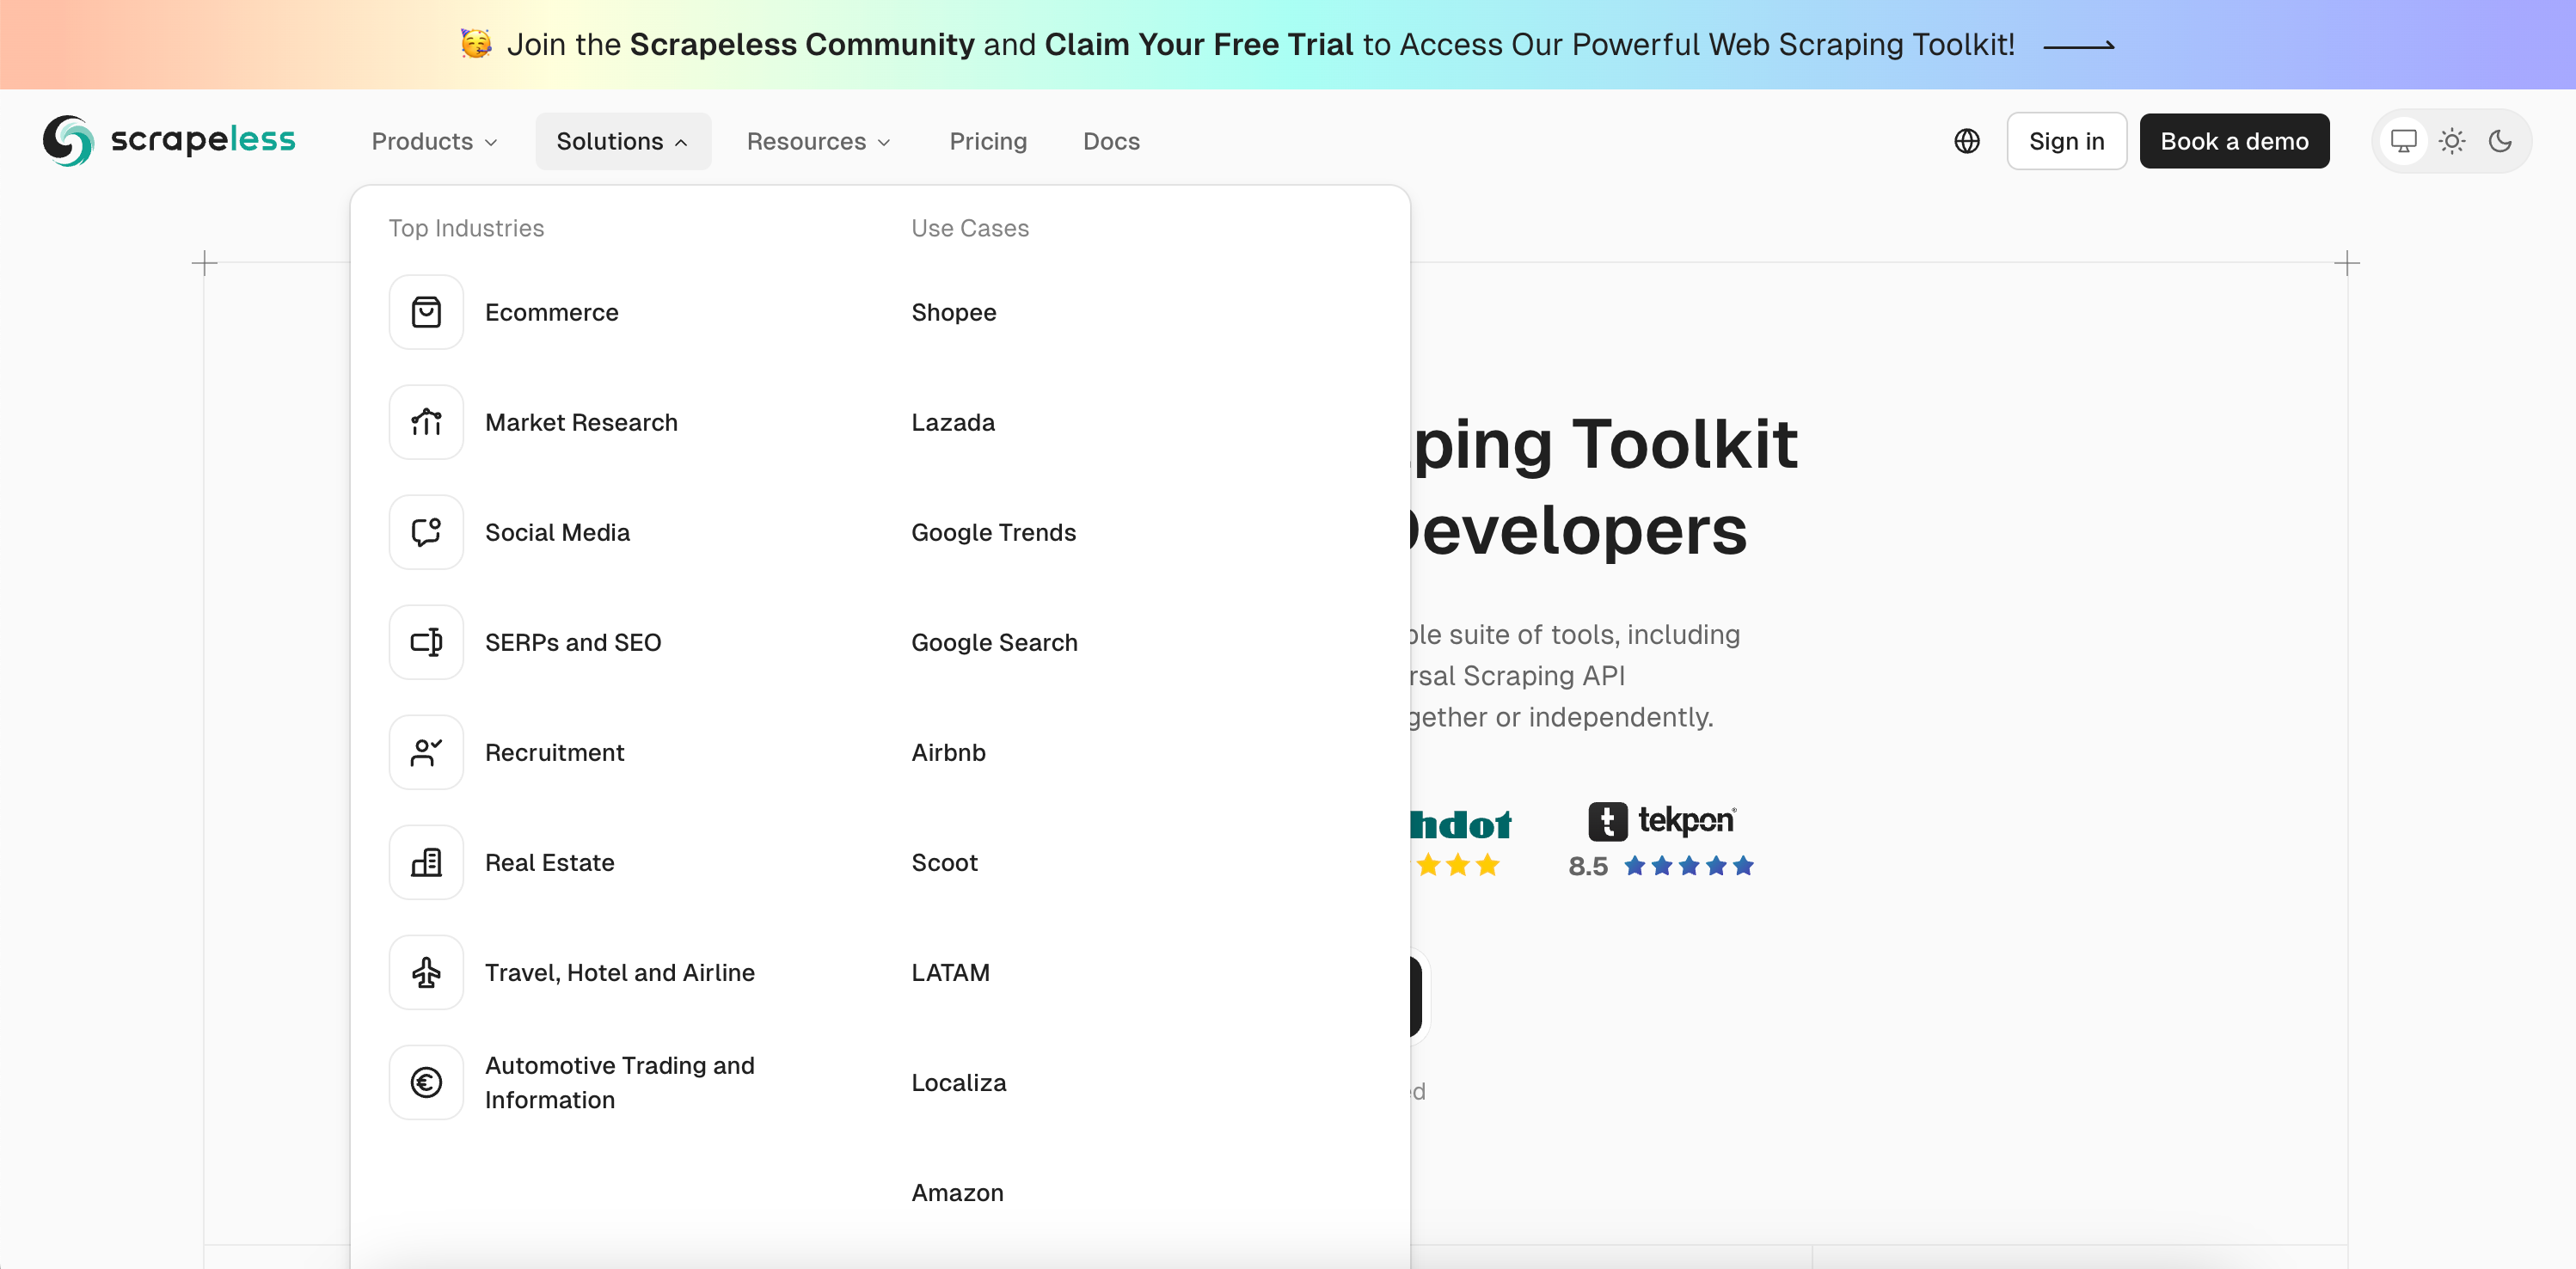Click the Automotive Trading euro icon

tap(426, 1082)
